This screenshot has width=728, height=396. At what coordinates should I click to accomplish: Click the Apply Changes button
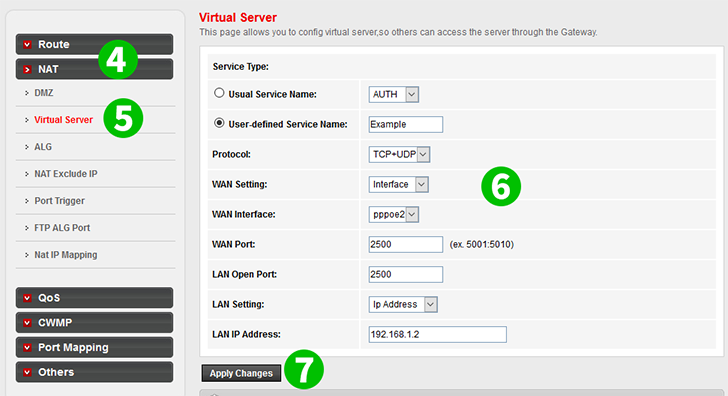coord(241,373)
